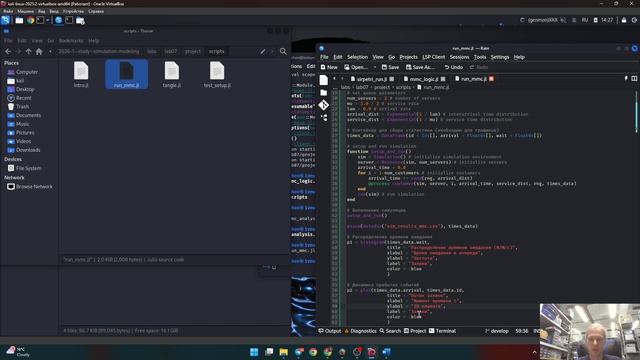Click the lab07 breadcrumb in Kate's path bar
640x360 pixels.
tap(362, 87)
